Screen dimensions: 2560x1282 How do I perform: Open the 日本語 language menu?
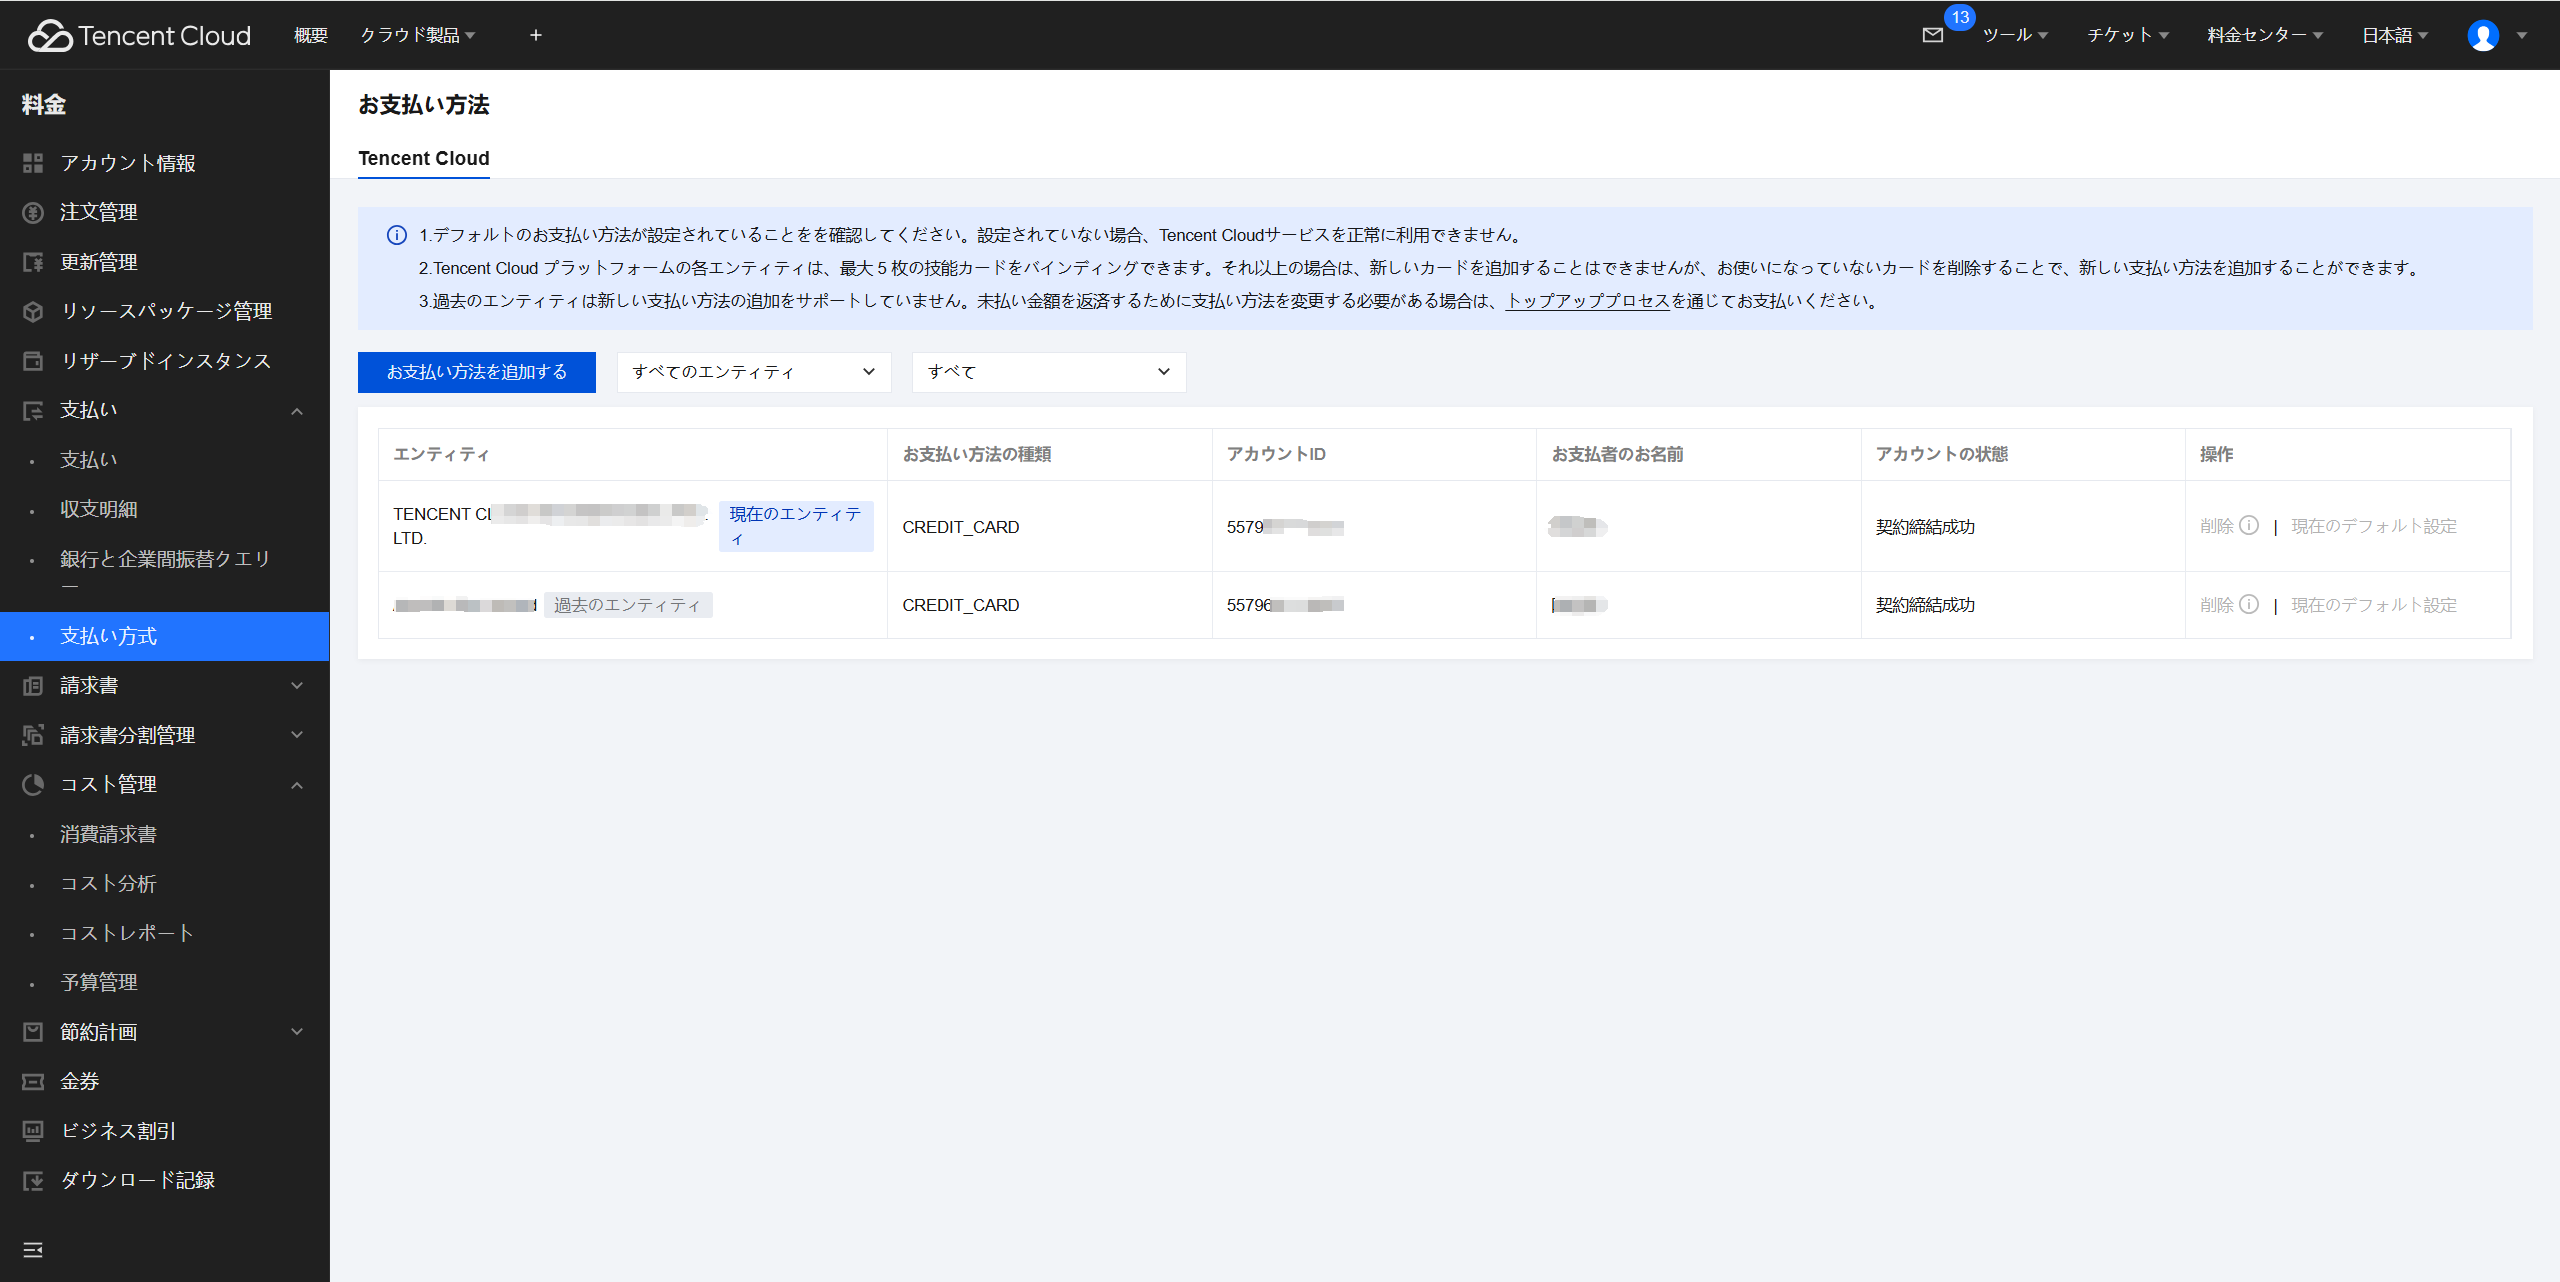click(2394, 35)
